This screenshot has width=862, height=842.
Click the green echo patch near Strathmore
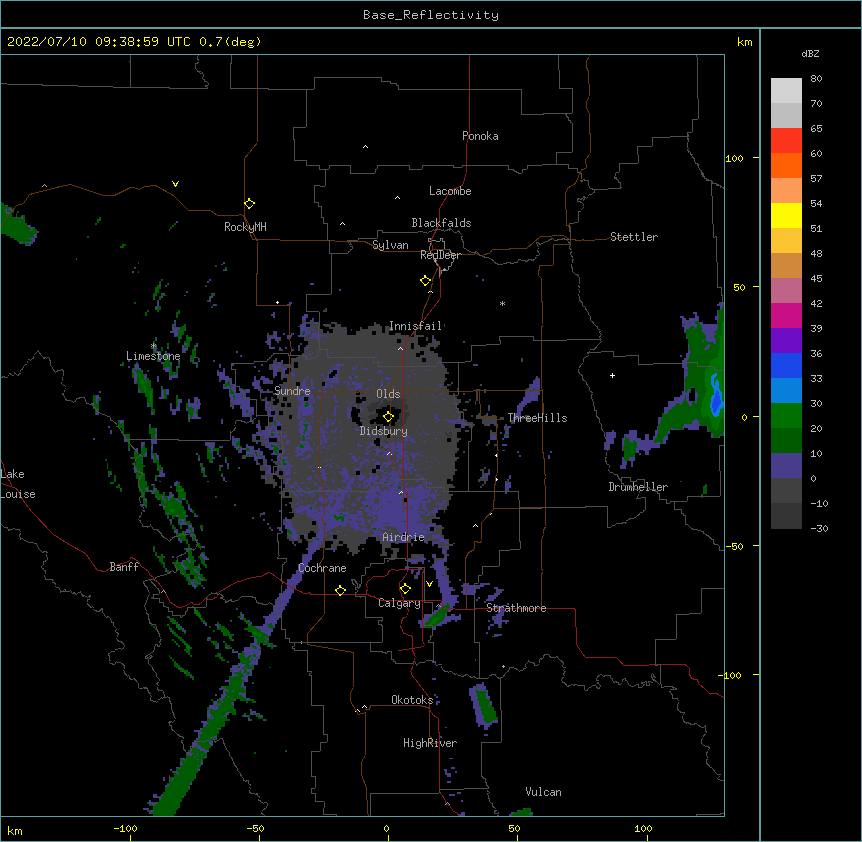pyautogui.click(x=437, y=617)
